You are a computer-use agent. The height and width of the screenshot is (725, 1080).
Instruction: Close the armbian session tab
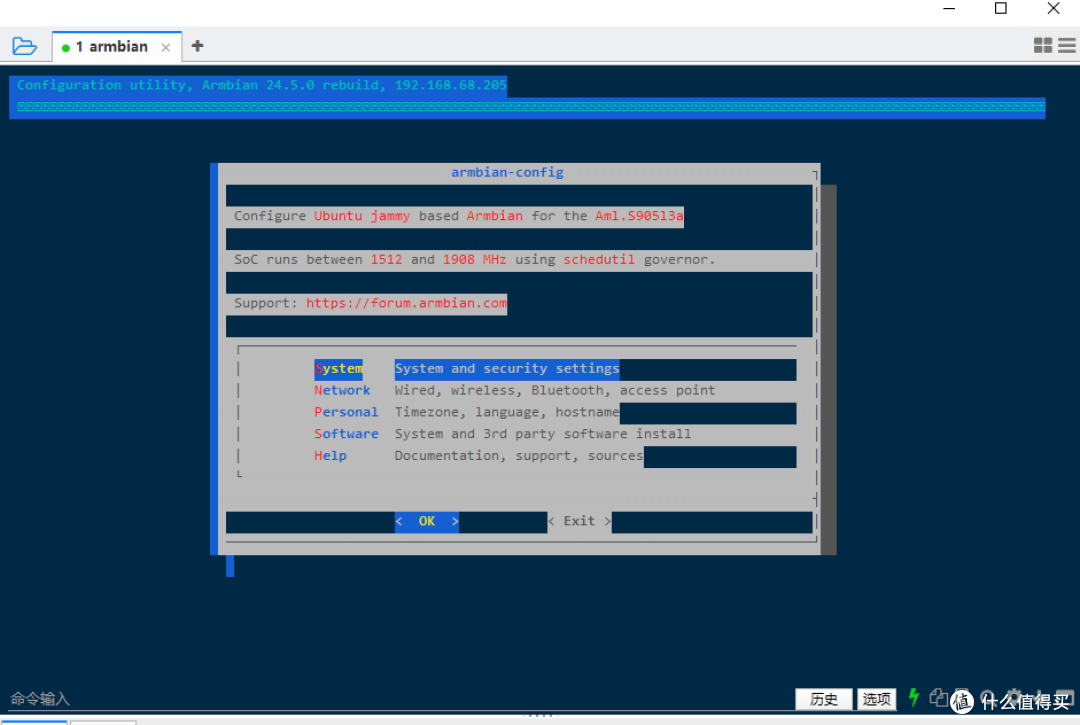click(x=166, y=48)
